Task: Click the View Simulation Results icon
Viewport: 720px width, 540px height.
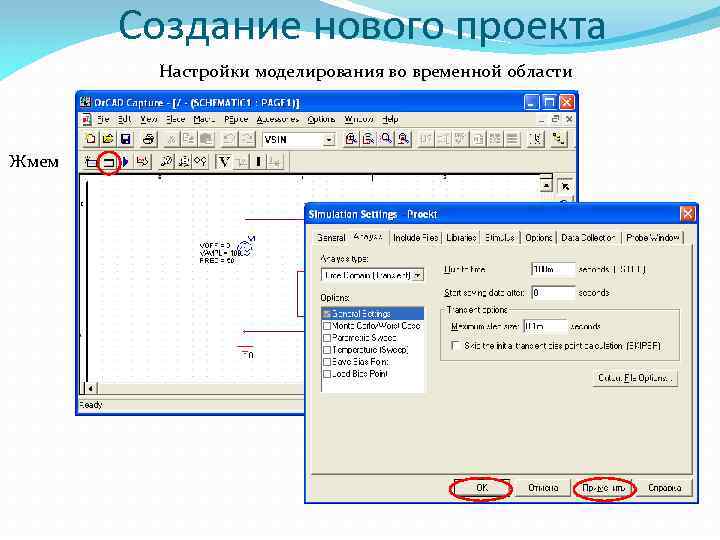Action: pos(143,162)
